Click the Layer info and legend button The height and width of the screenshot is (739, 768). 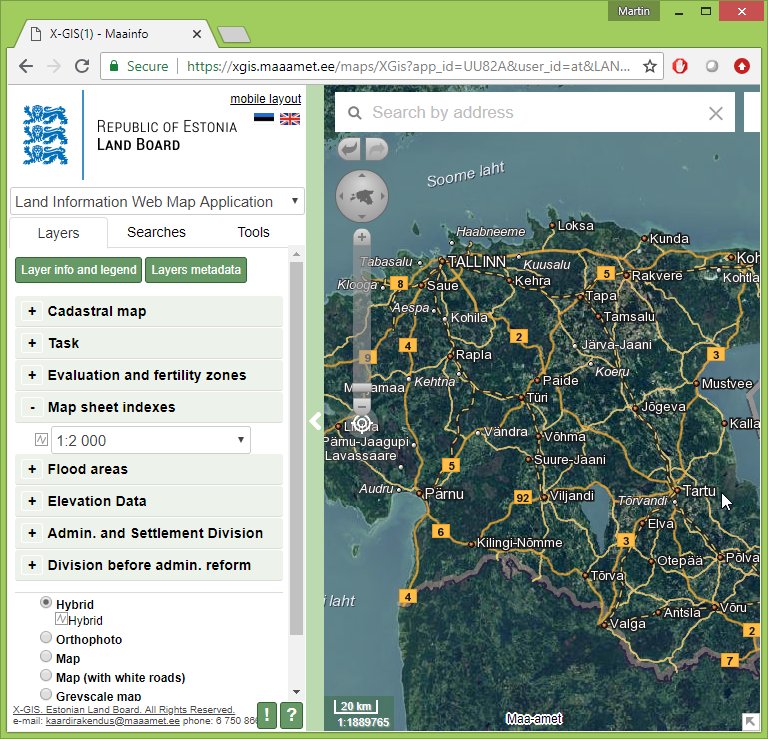pos(79,270)
